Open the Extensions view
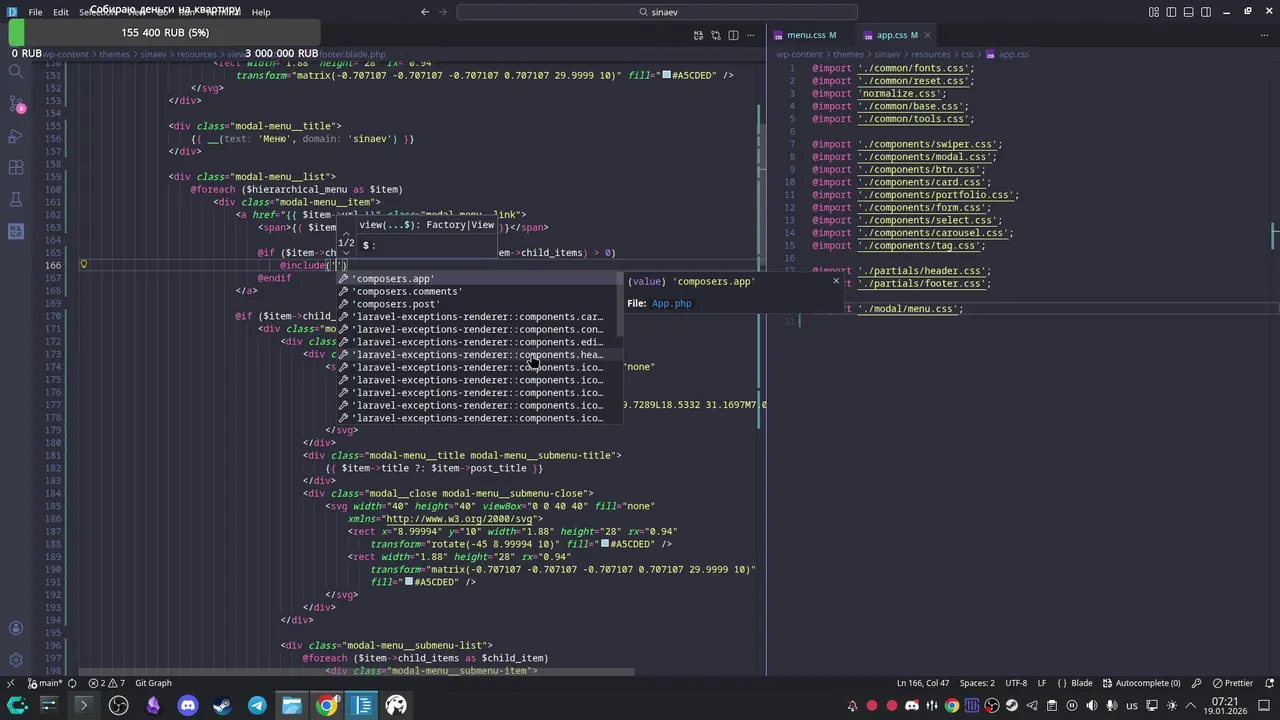 click(15, 168)
